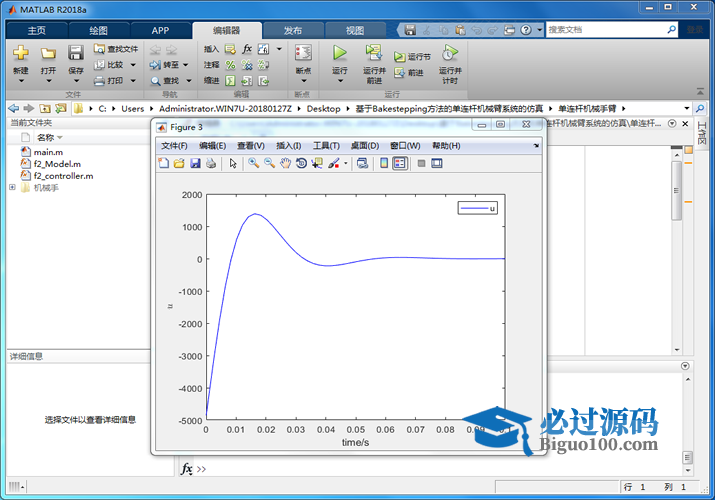The width and height of the screenshot is (715, 500).
Task: Click the Print Figure icon in figure toolbar
Action: tap(211, 163)
